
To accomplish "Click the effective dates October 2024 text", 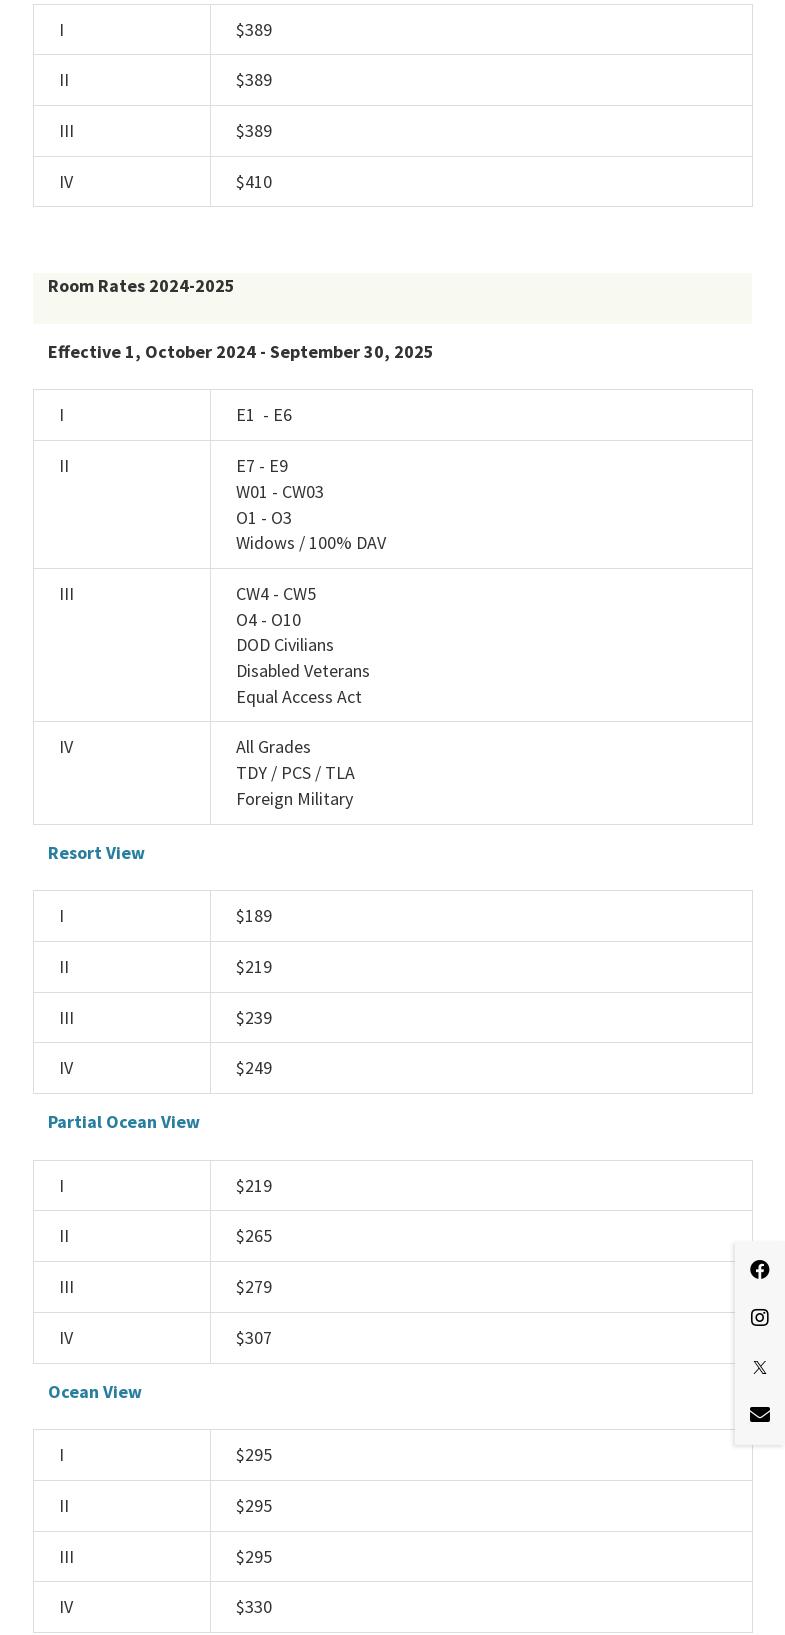I will click(x=240, y=352).
